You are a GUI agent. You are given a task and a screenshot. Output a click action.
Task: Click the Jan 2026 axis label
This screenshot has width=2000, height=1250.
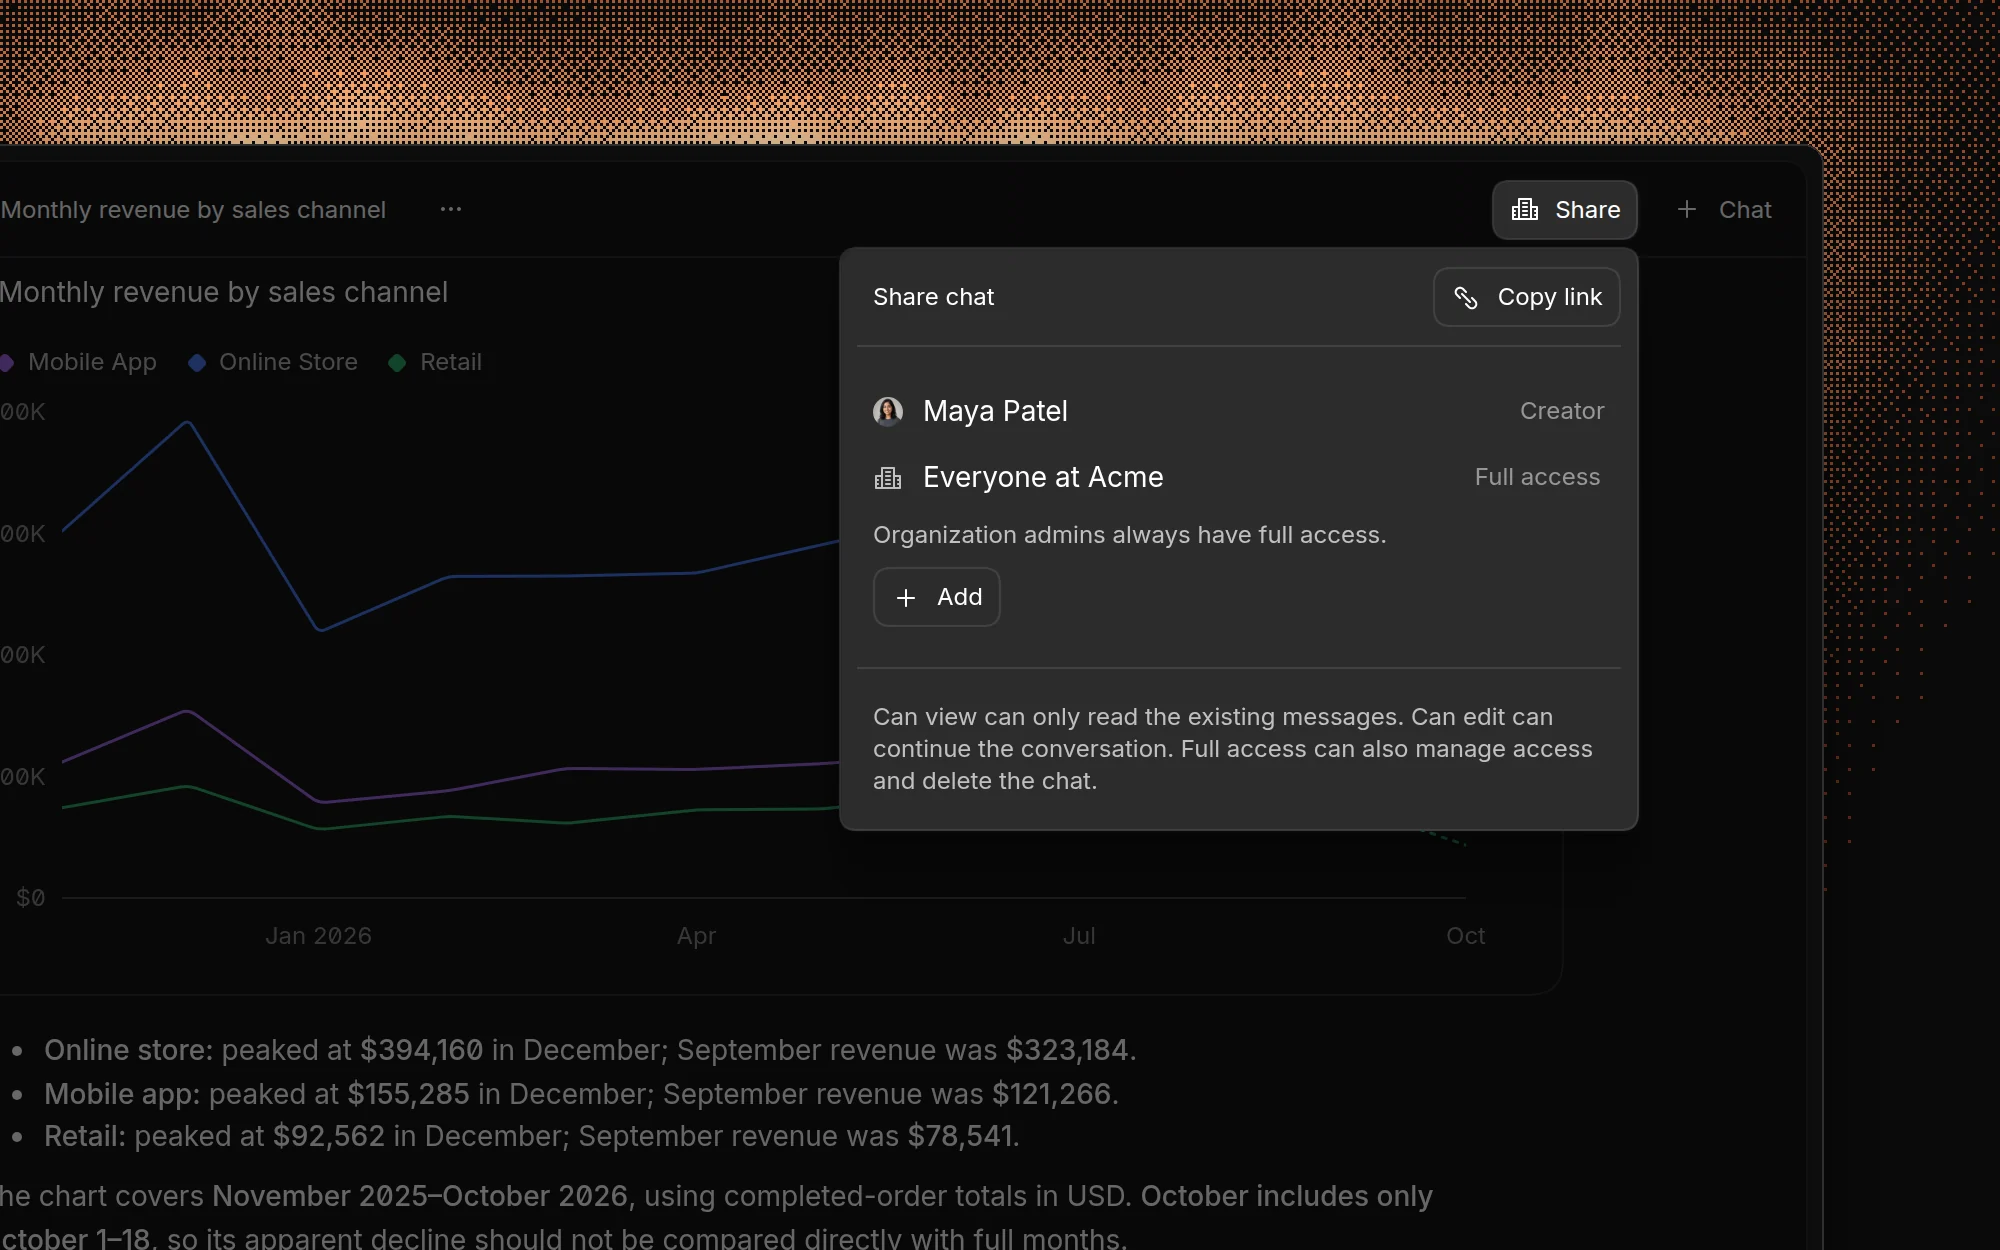tap(318, 936)
